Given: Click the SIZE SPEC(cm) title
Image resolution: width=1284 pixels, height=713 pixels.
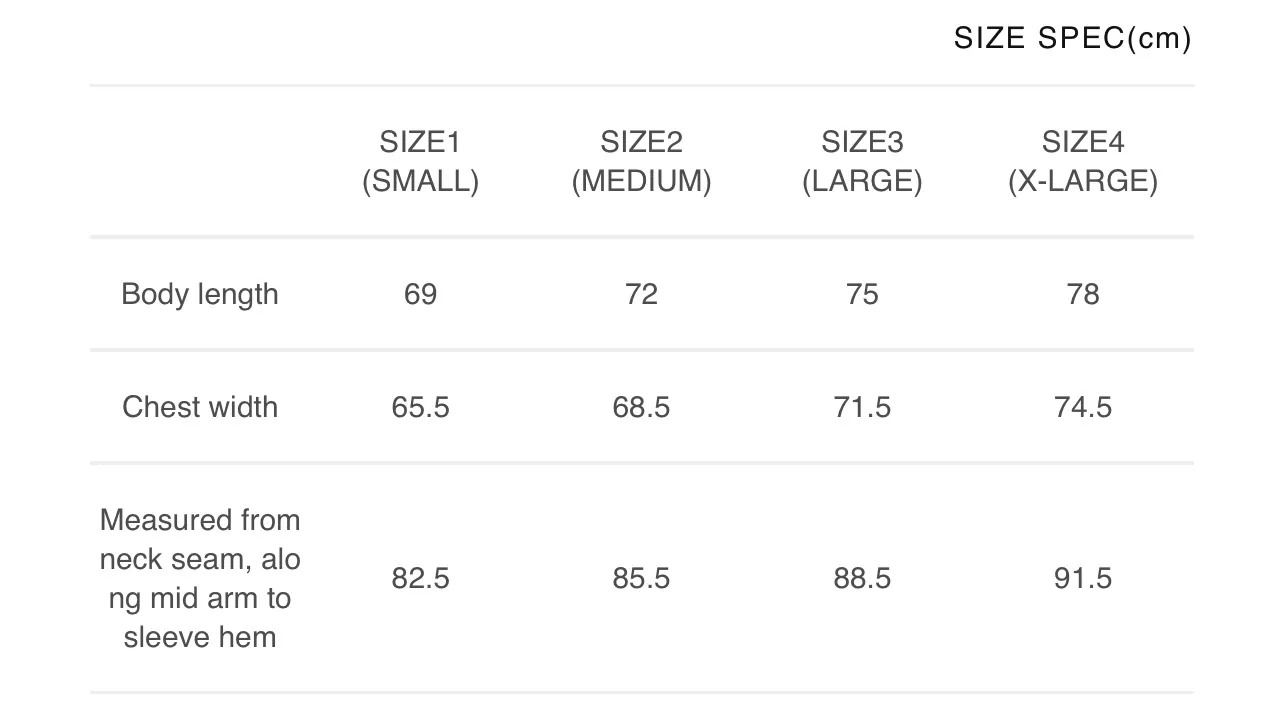Looking at the screenshot, I should click(1072, 39).
